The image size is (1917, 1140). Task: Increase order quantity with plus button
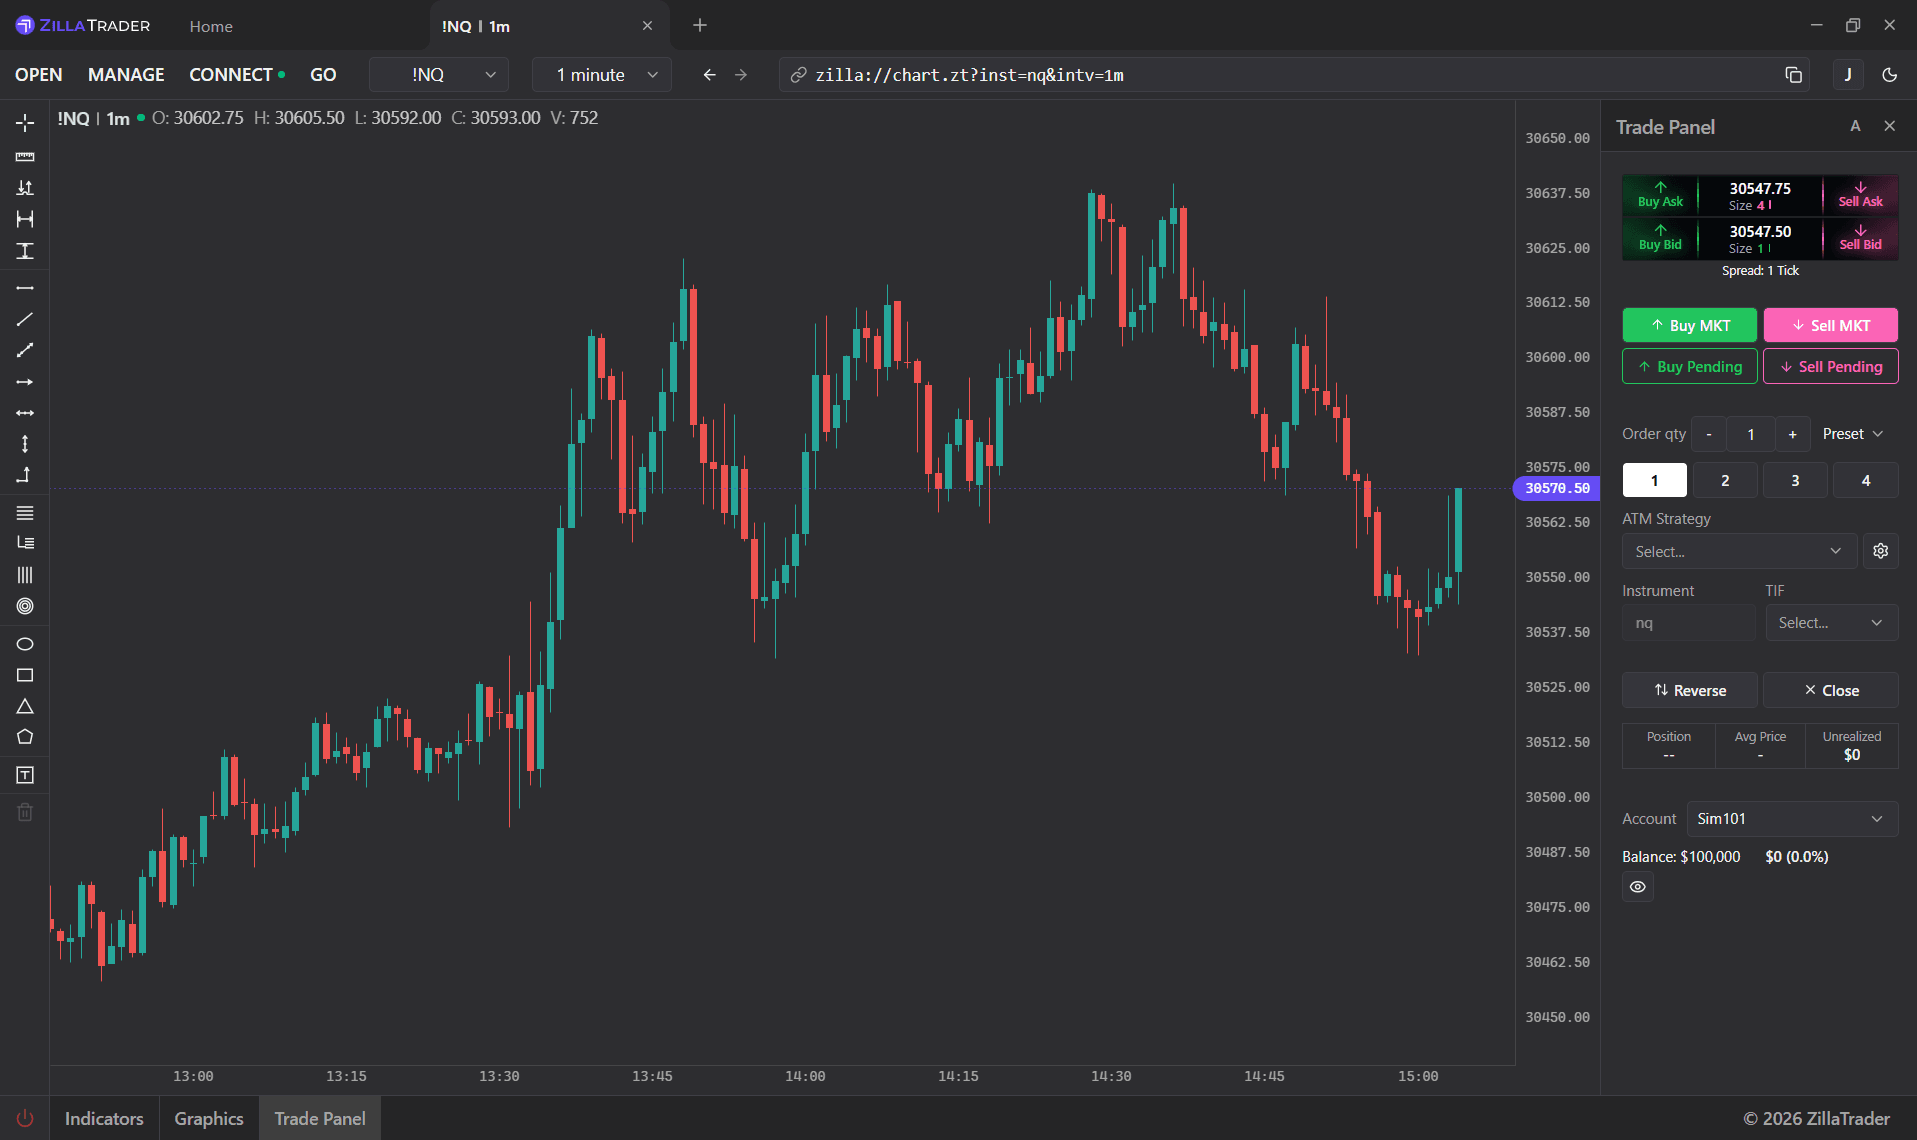[x=1793, y=434]
